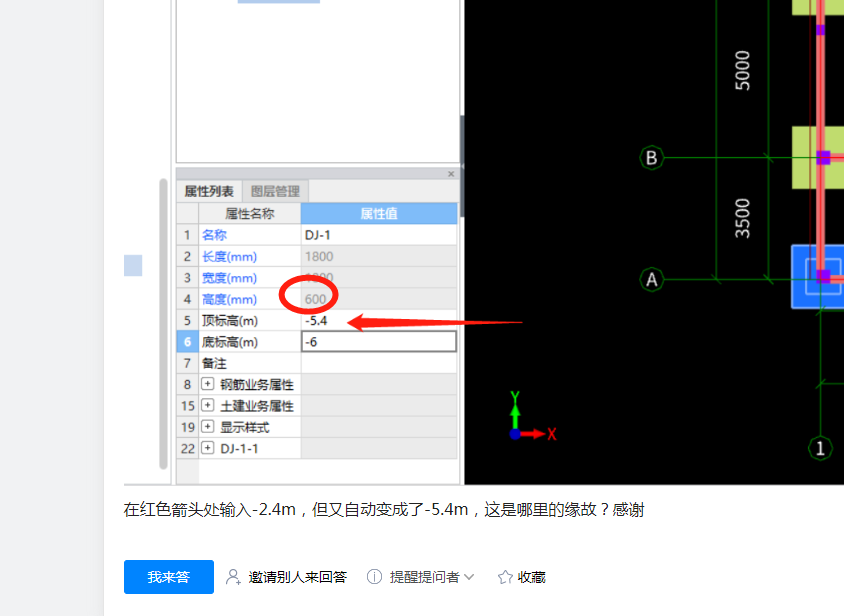Viewport: 844px width, 616px height.
Task: Click the 5000 dimension label
Action: coord(742,71)
